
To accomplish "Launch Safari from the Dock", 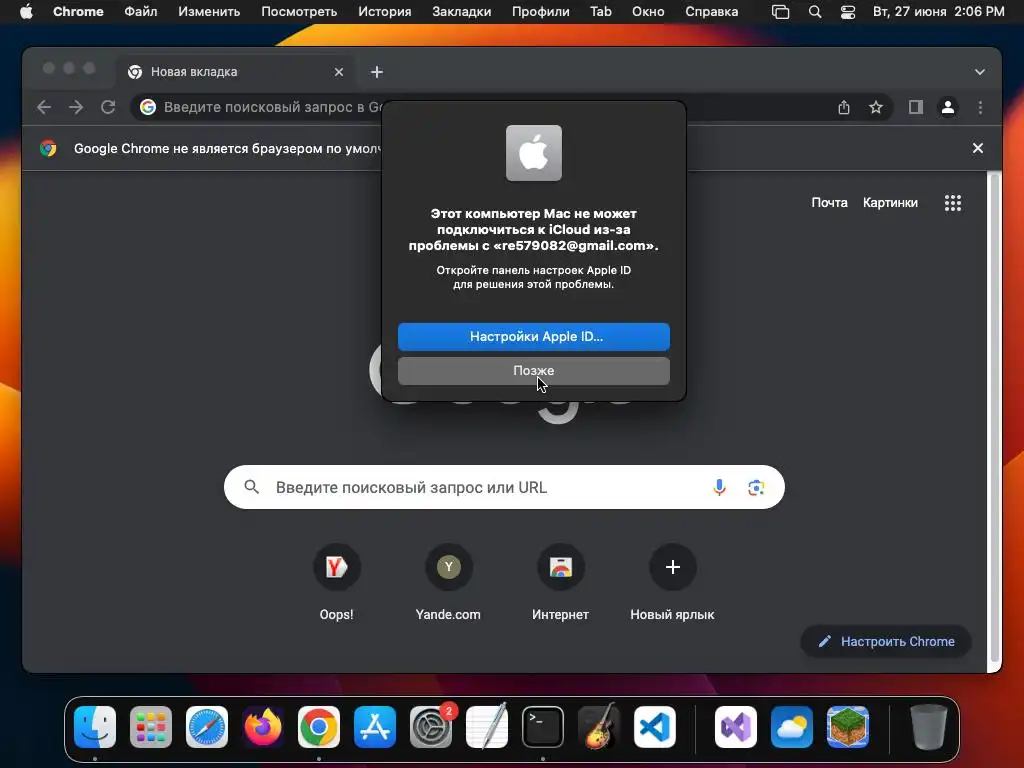I will pos(207,727).
